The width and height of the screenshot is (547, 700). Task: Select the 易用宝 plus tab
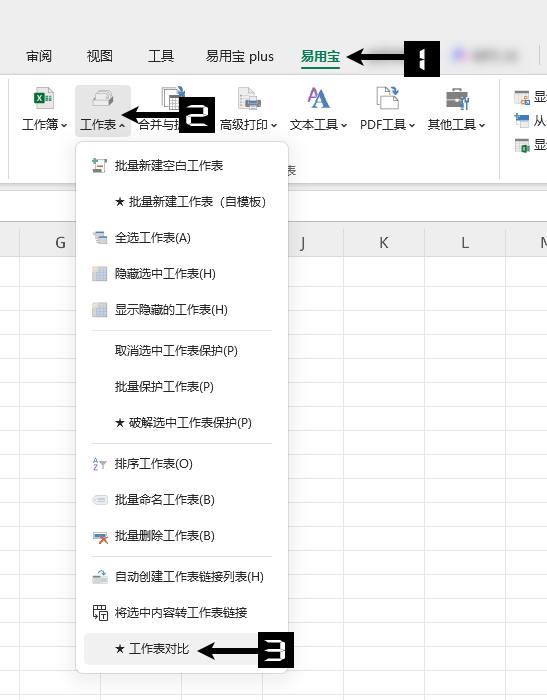click(x=240, y=56)
